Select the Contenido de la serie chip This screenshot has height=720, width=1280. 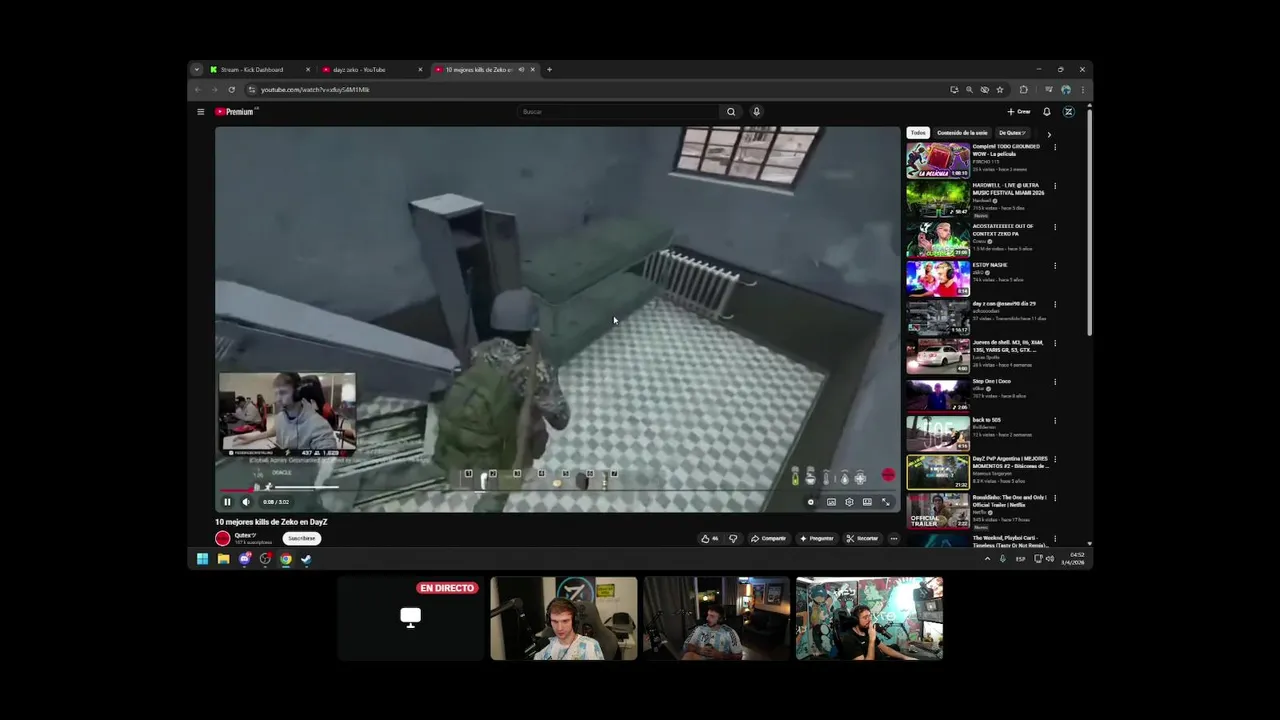[x=962, y=133]
